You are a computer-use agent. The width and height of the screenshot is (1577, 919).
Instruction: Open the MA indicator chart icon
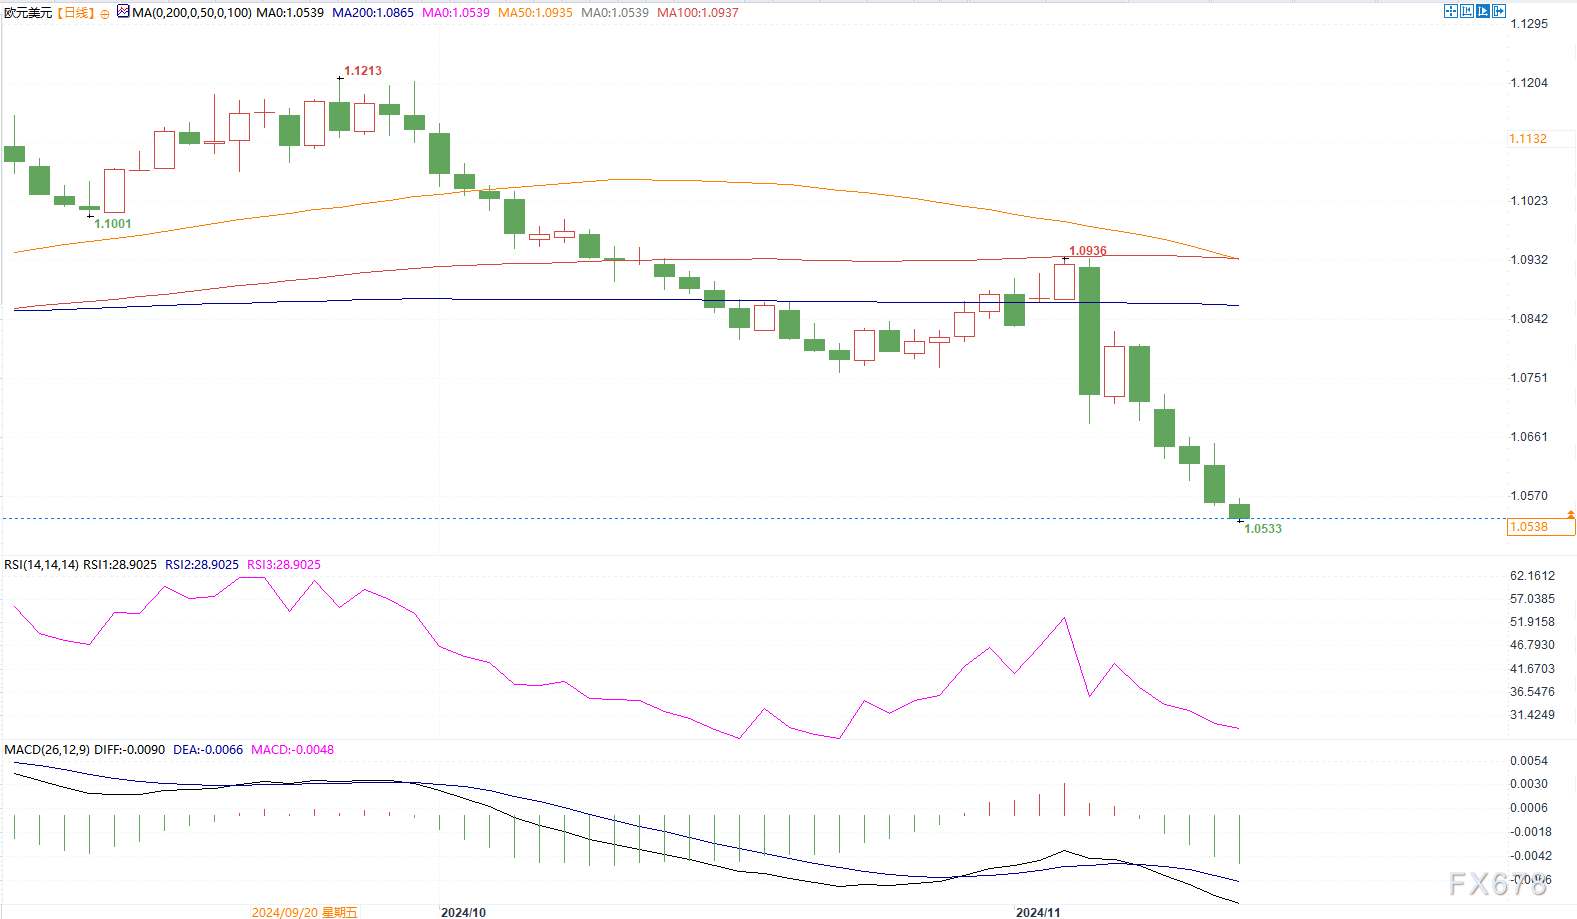click(x=123, y=12)
